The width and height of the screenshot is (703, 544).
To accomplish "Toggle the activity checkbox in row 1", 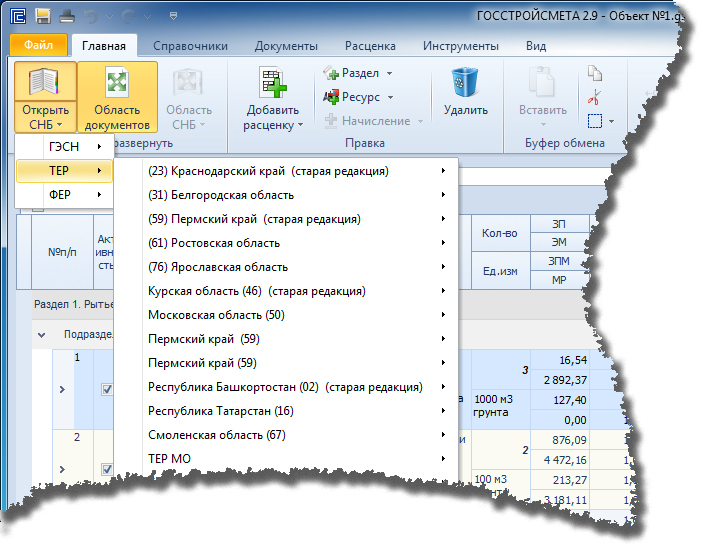I will point(107,389).
